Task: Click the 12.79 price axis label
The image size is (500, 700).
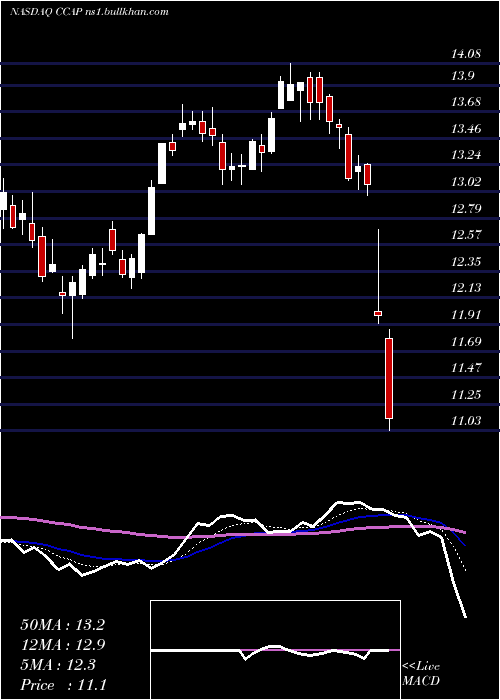Action: [467, 208]
